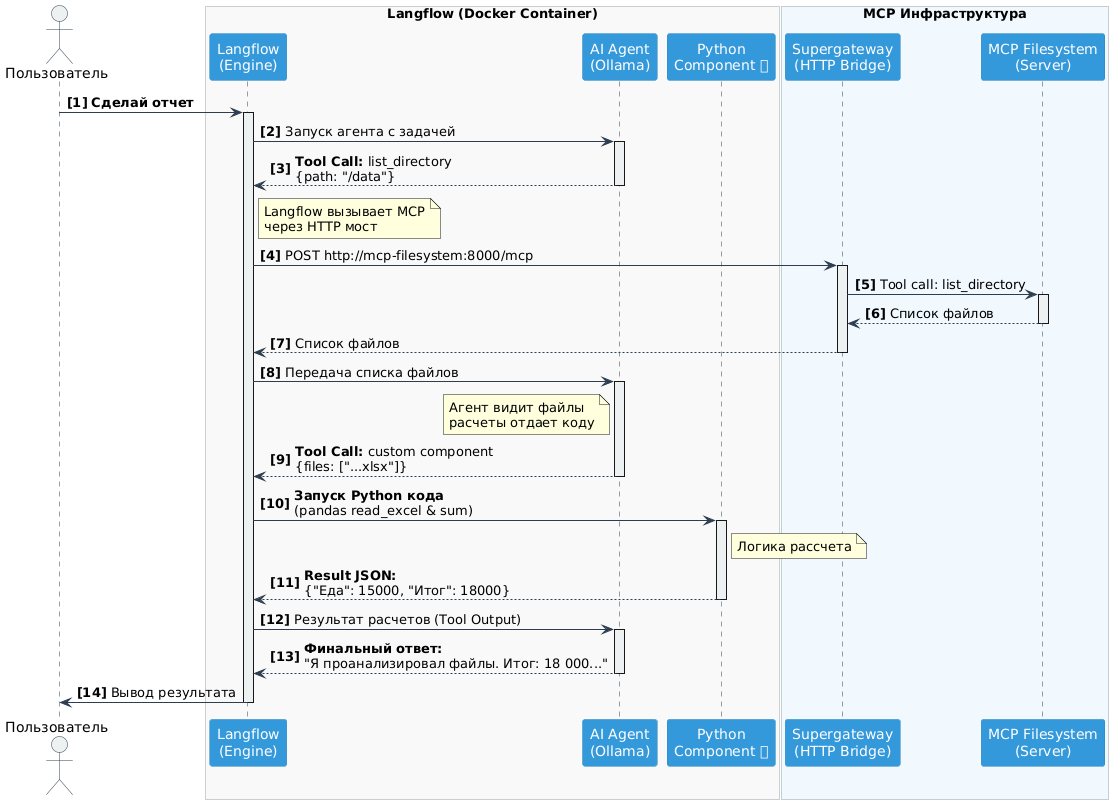Select the bottom AI Agent (Ollama) box

[x=619, y=742]
